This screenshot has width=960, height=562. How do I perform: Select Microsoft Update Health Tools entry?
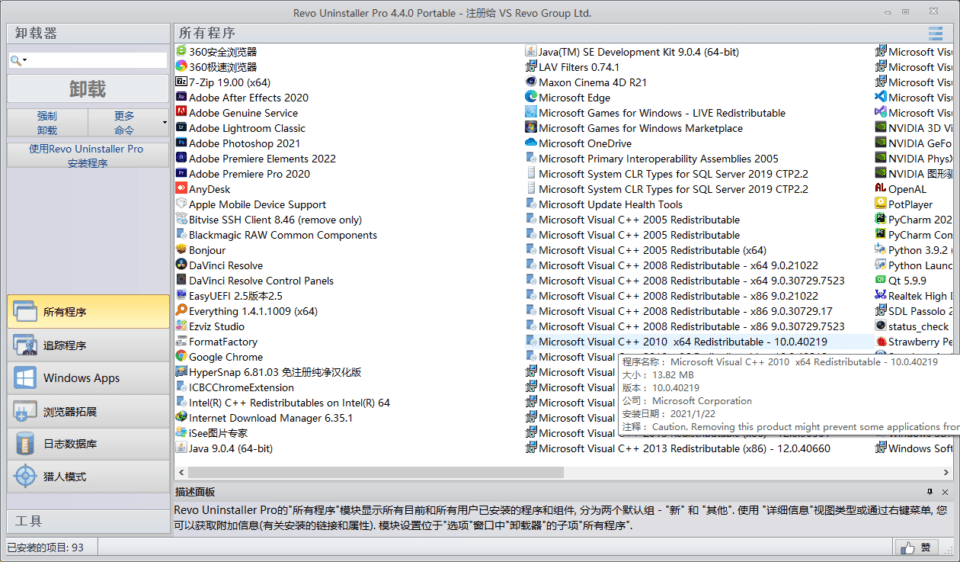click(x=610, y=204)
